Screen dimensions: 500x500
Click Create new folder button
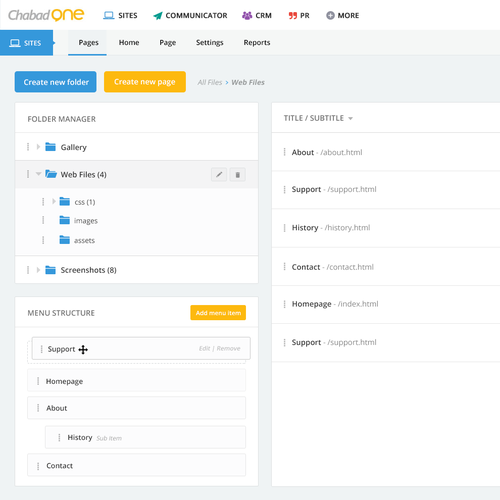[x=56, y=82]
